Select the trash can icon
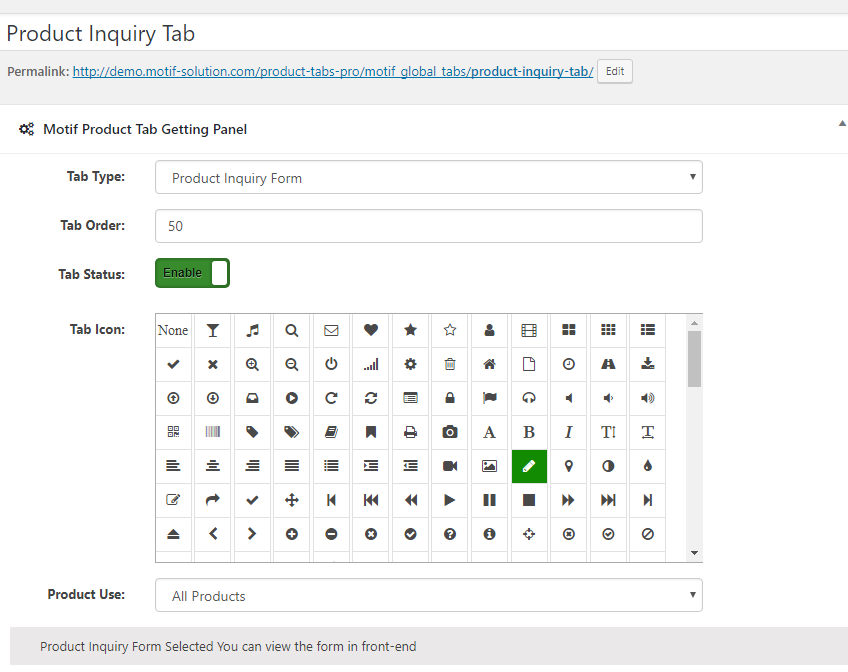Screen dimensions: 848x672 coord(449,364)
